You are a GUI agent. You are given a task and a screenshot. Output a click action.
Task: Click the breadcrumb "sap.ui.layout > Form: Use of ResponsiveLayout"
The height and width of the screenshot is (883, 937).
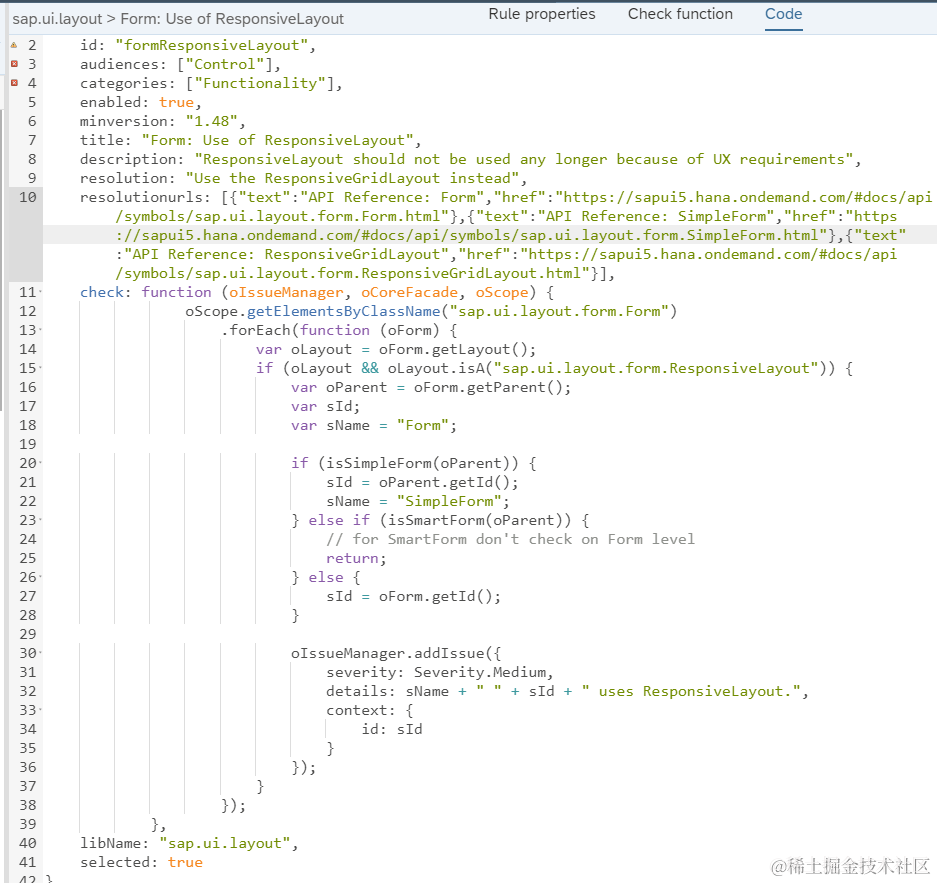pos(178,19)
